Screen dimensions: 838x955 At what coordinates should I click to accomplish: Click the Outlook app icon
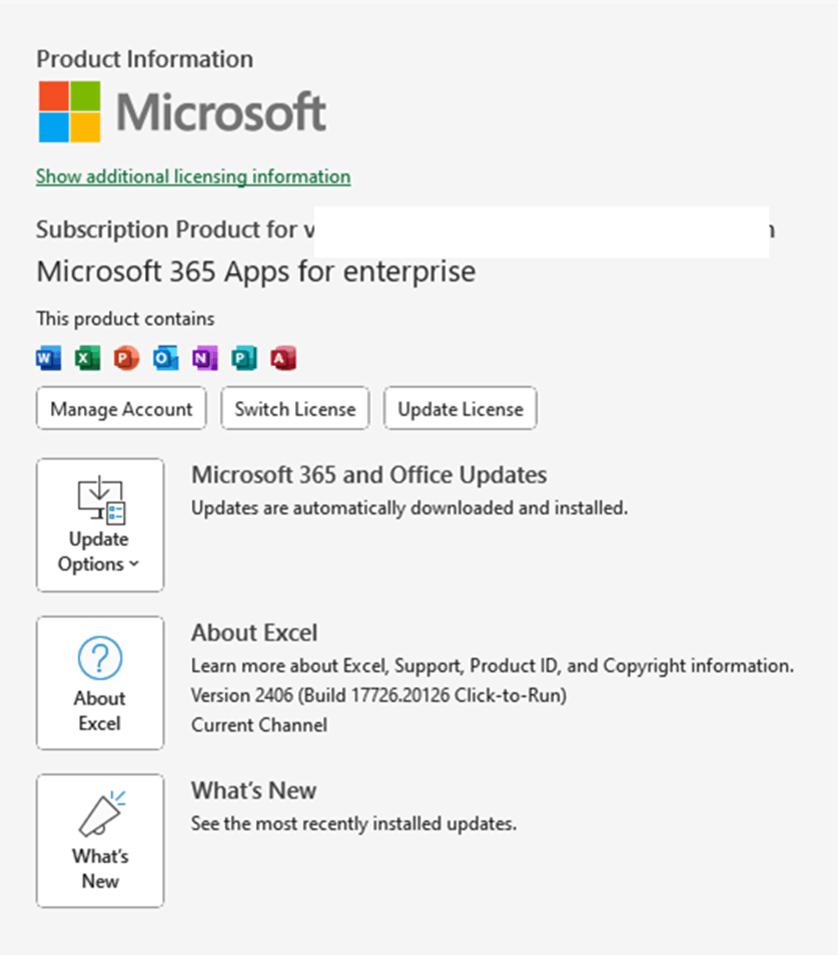tap(166, 358)
